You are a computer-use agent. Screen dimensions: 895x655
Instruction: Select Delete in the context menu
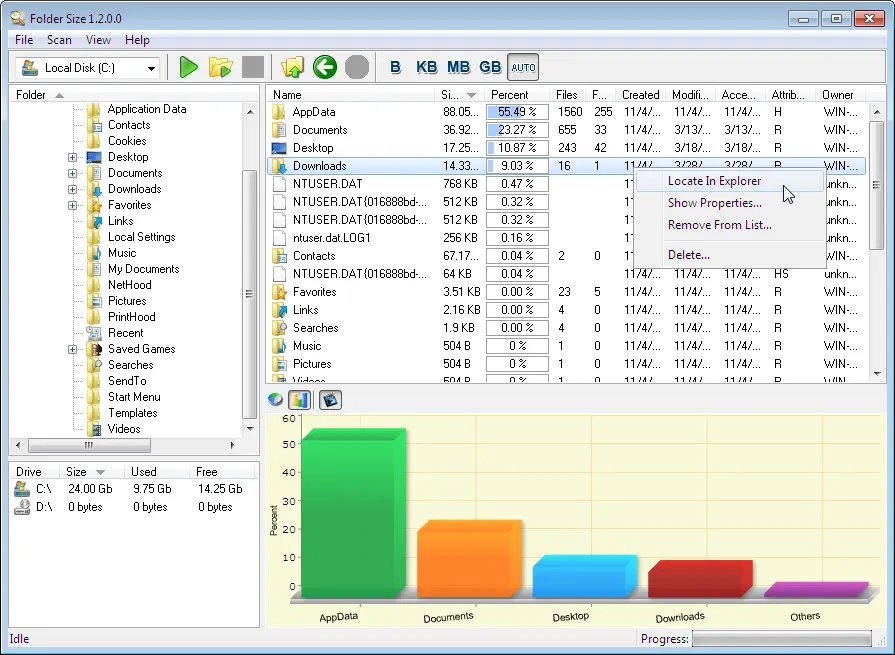[x=688, y=254]
